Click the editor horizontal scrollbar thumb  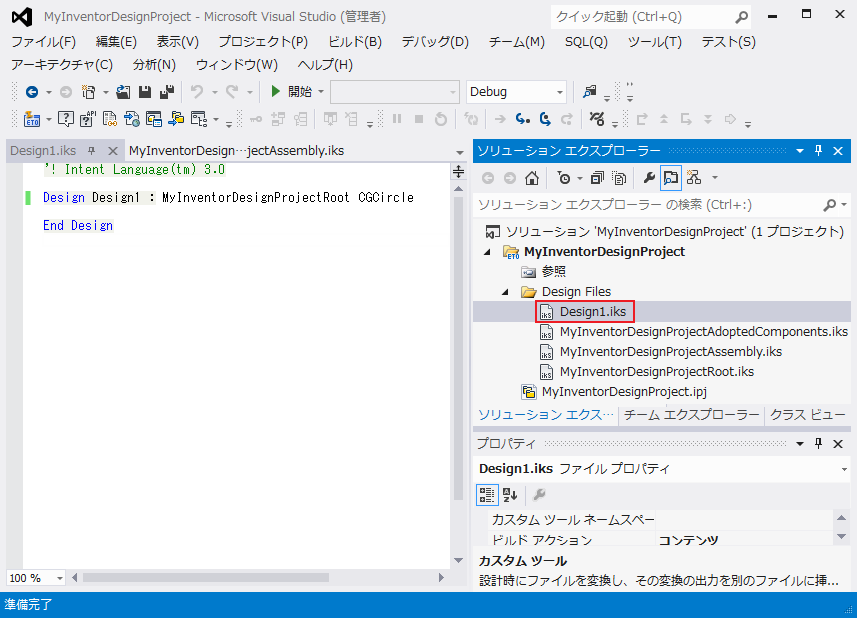(206, 578)
